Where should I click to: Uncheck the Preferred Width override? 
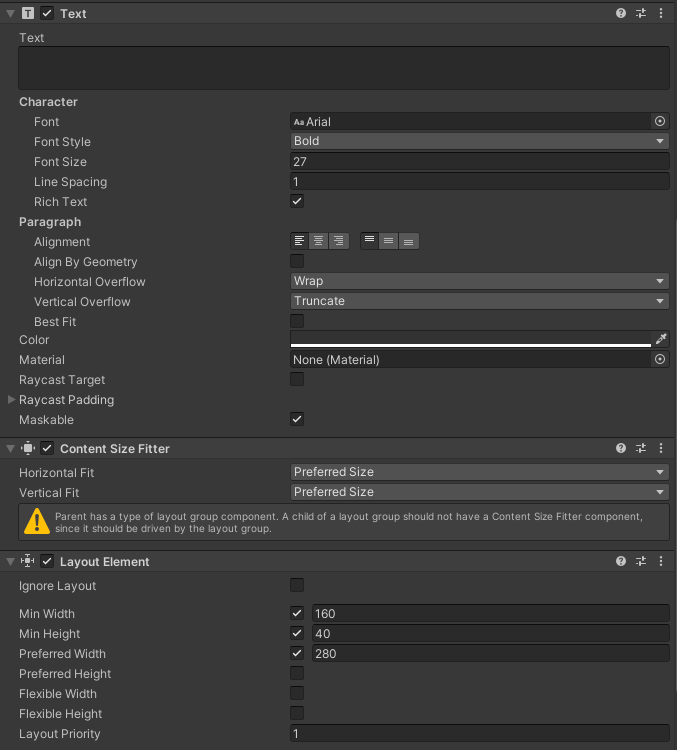[297, 653]
